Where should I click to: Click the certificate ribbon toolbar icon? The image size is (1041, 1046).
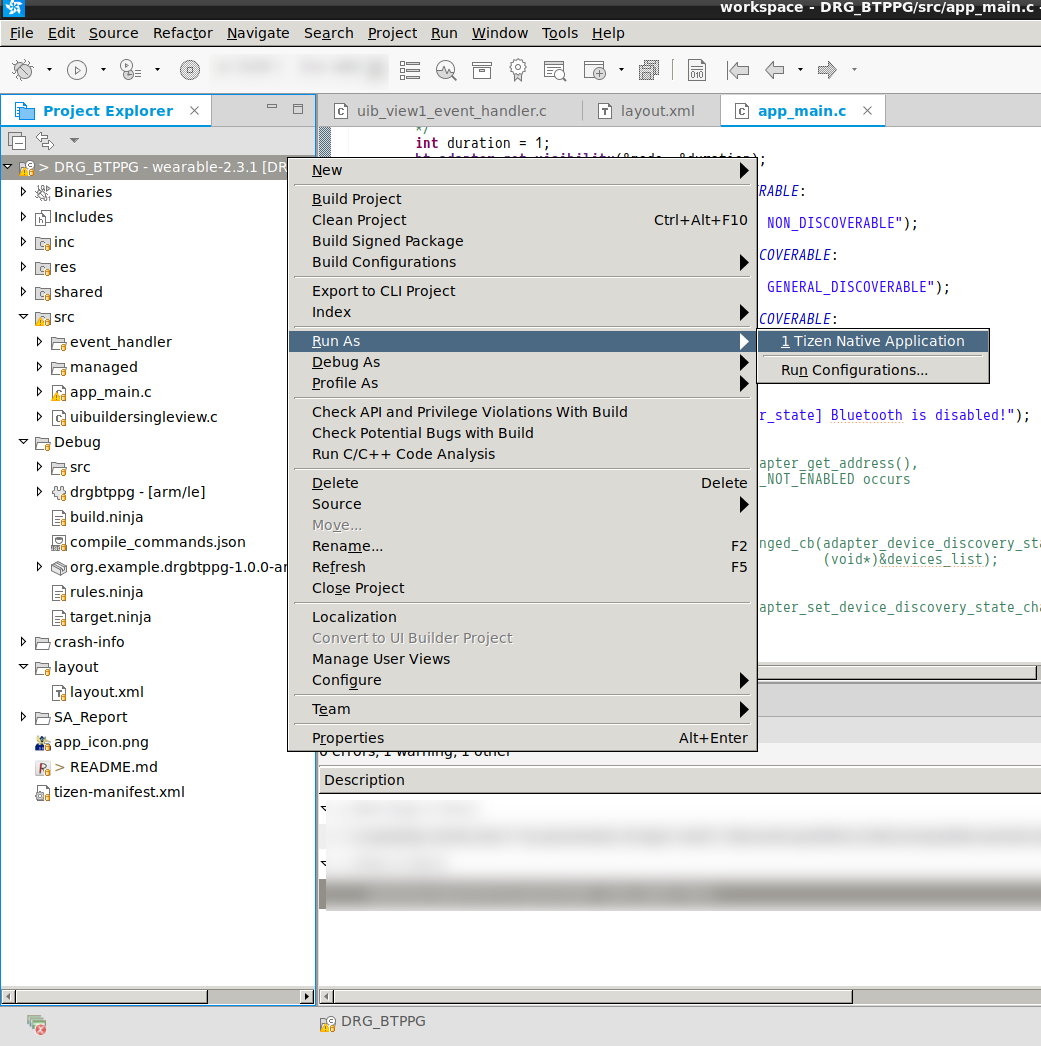click(x=517, y=70)
